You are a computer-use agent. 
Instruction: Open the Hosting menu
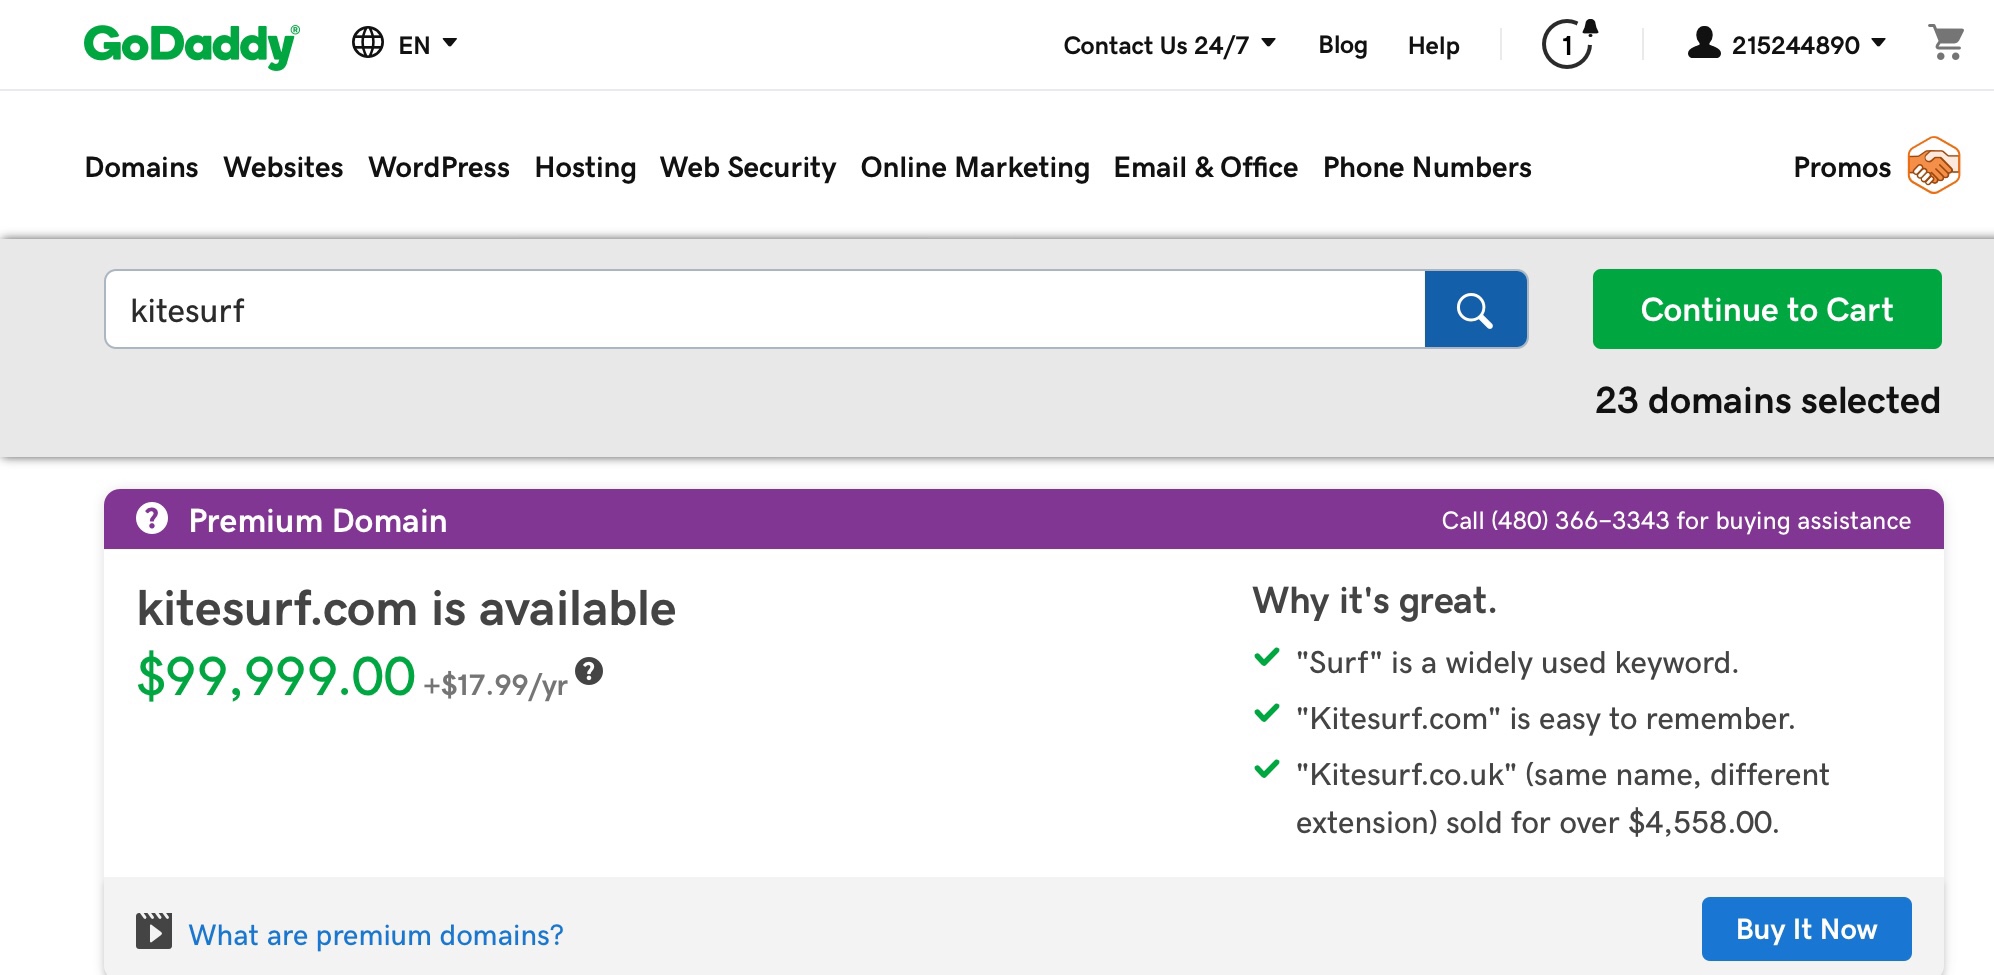pyautogui.click(x=585, y=167)
